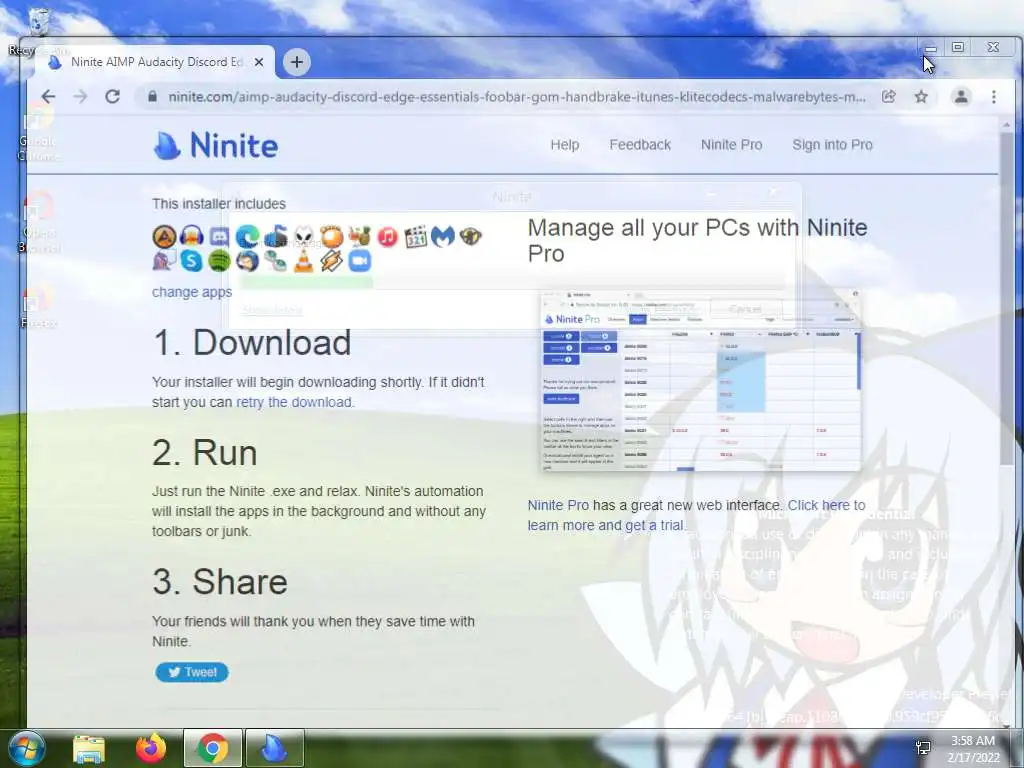Click retry the download link

[x=294, y=402]
